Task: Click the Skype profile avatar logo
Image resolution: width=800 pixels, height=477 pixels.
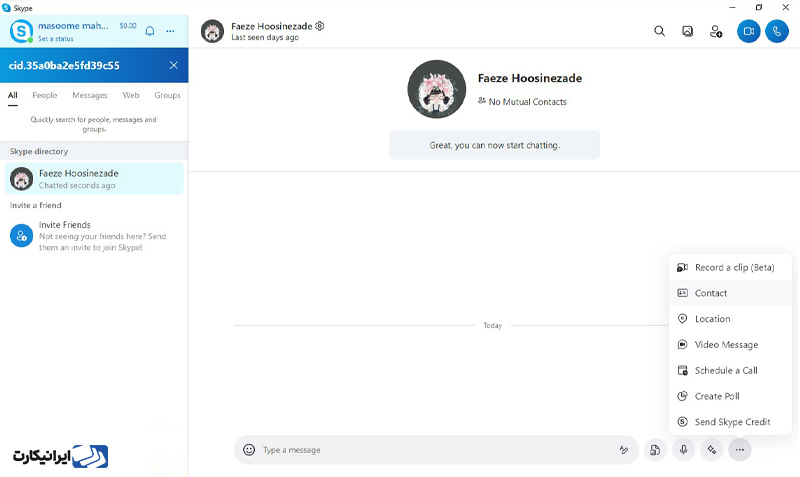Action: click(x=21, y=31)
